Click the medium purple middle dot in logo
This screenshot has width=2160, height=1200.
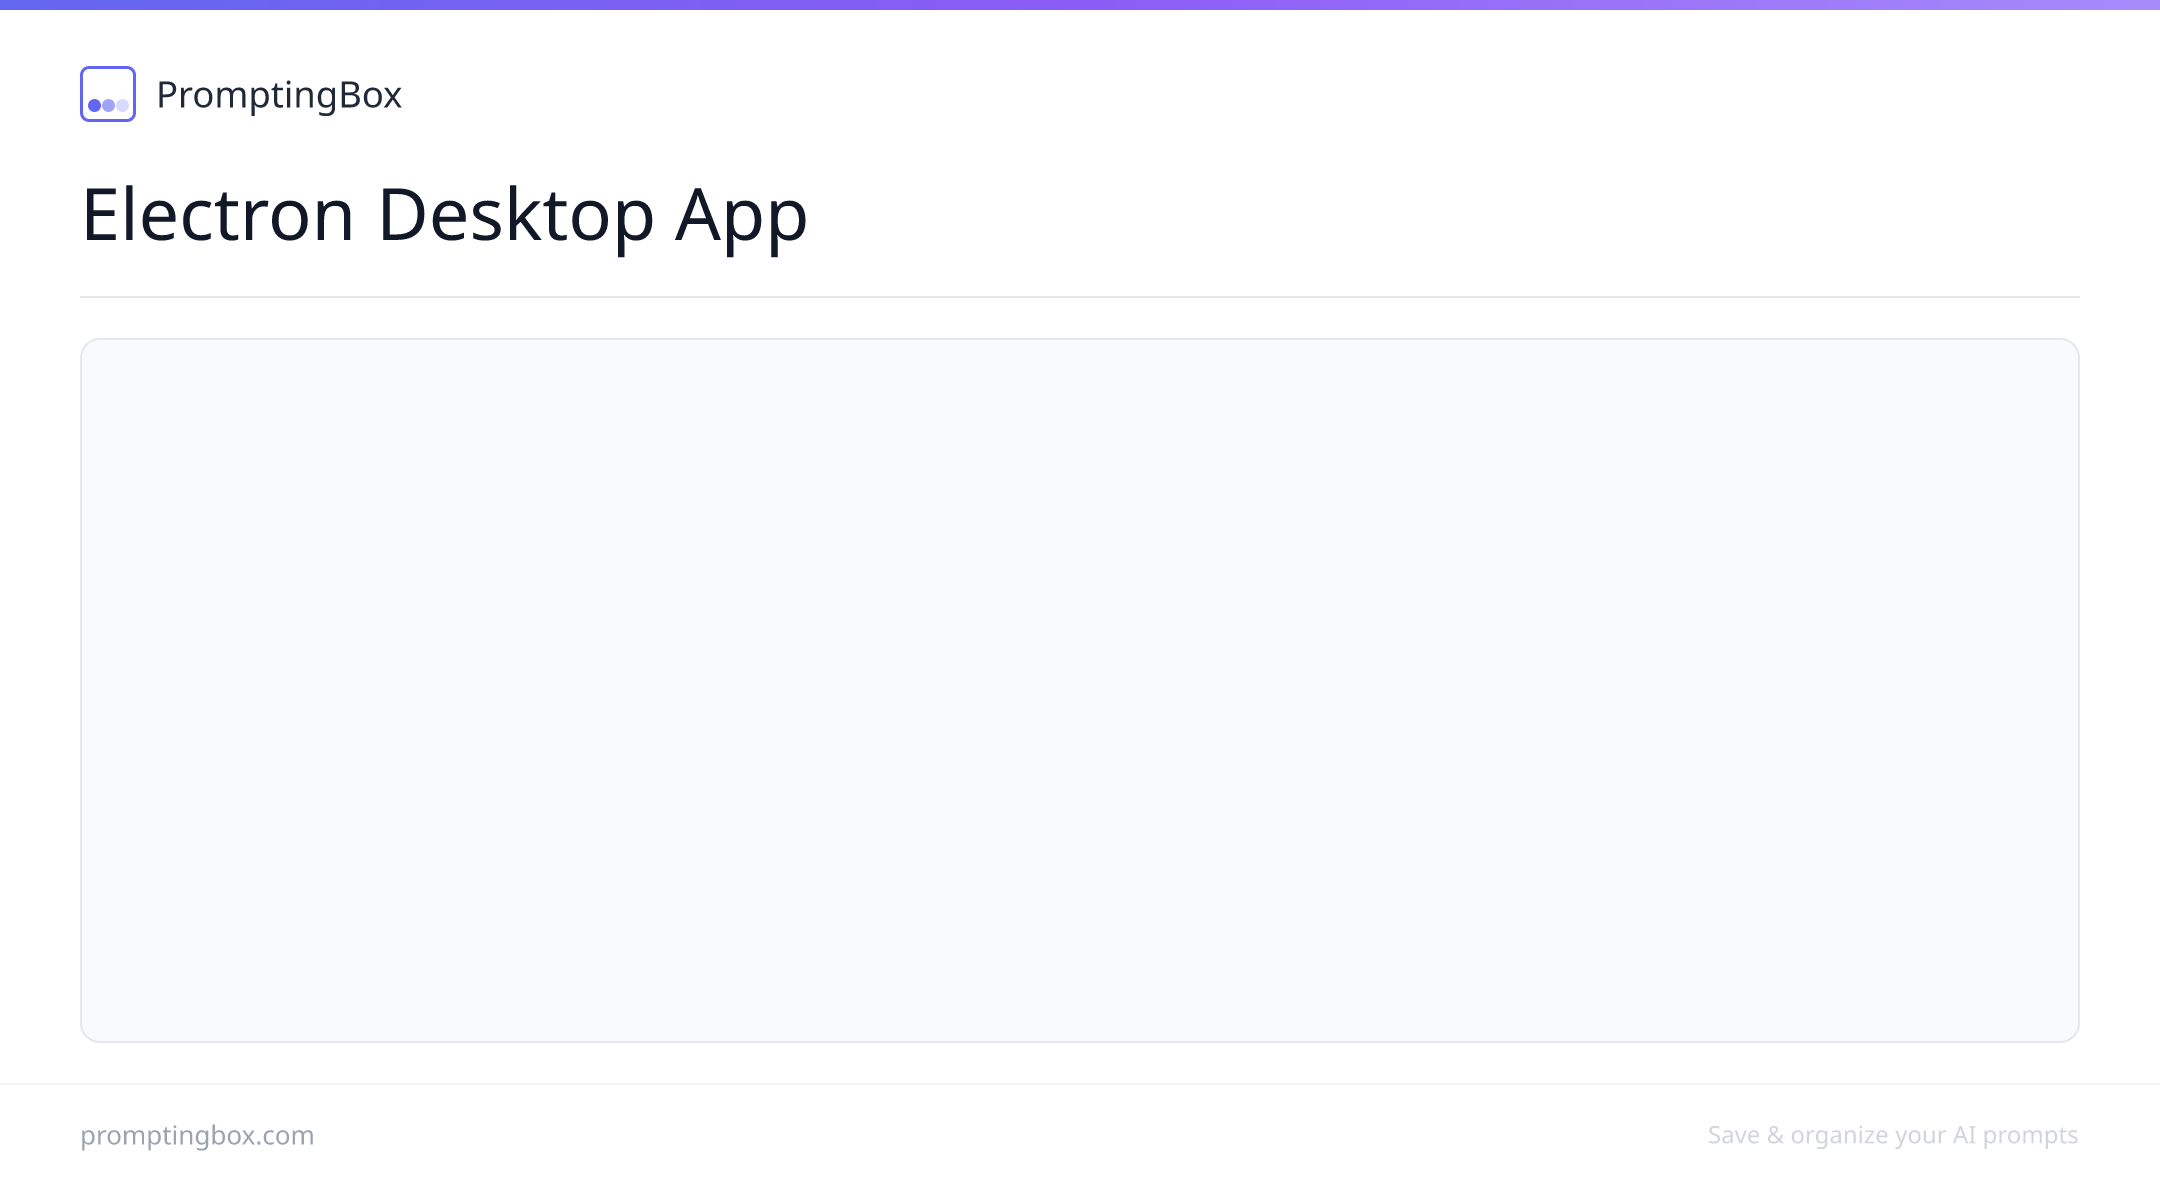coord(108,105)
